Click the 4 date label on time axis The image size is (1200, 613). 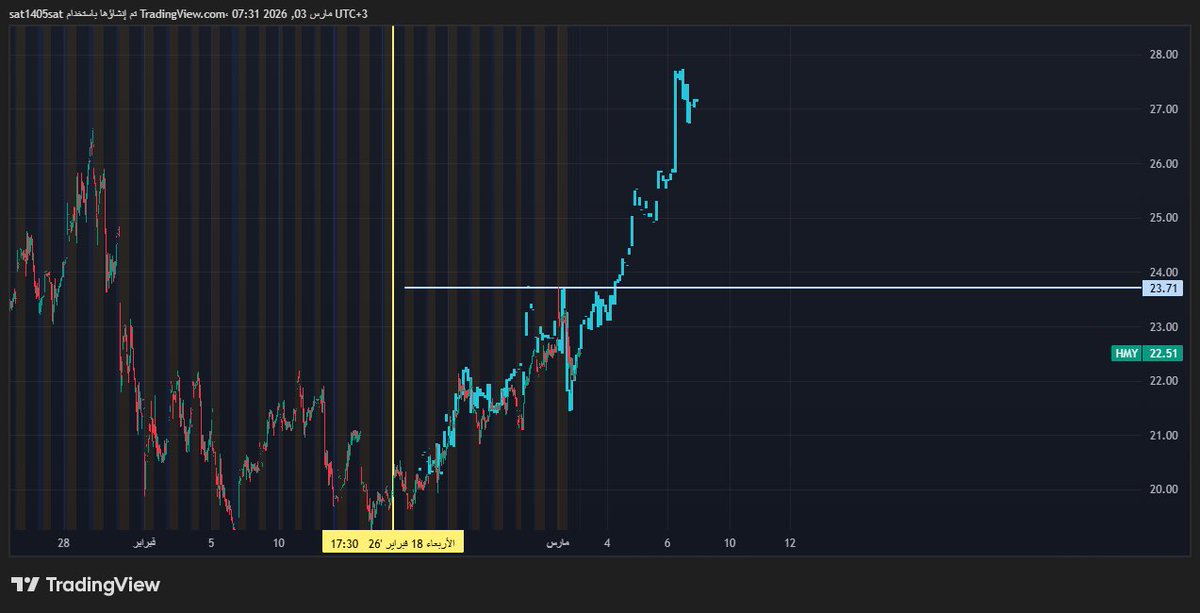click(x=607, y=543)
